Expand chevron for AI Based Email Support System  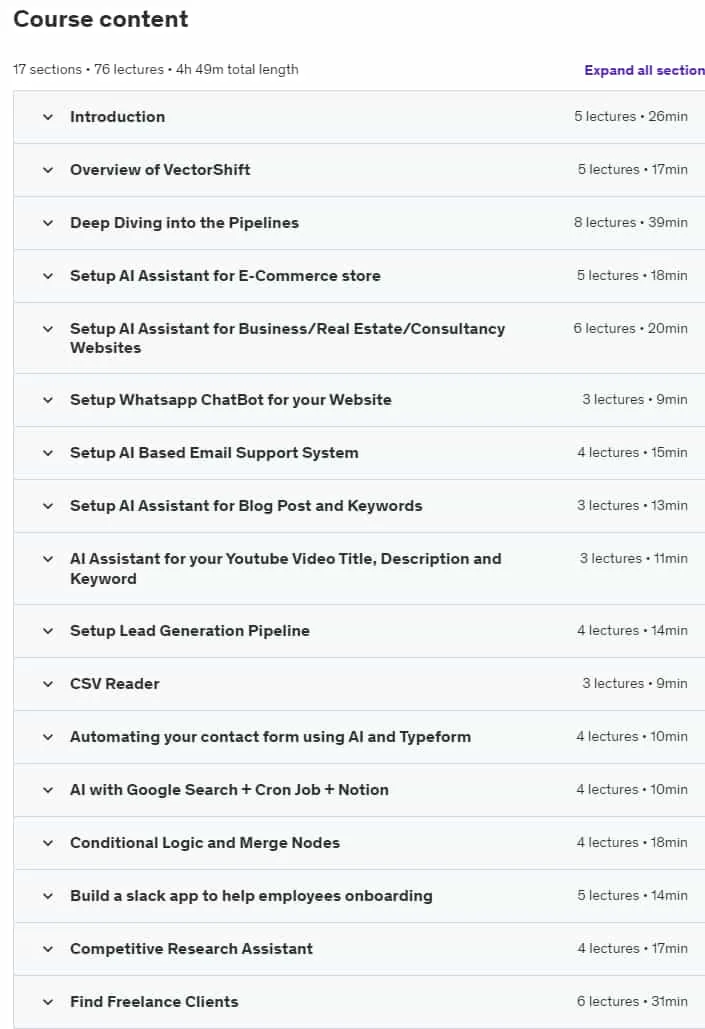[48, 453]
